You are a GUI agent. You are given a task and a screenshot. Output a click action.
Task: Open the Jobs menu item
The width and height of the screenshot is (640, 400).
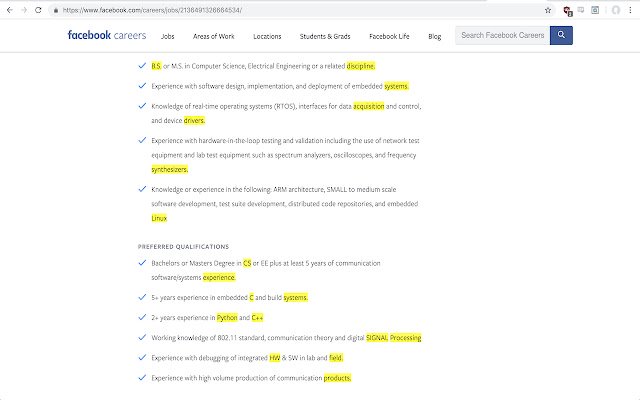click(167, 36)
